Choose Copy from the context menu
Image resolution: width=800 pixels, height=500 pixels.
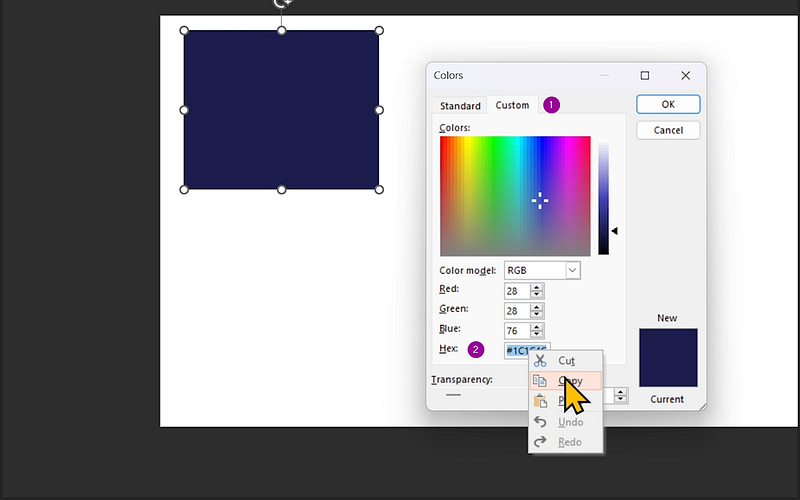pos(566,381)
